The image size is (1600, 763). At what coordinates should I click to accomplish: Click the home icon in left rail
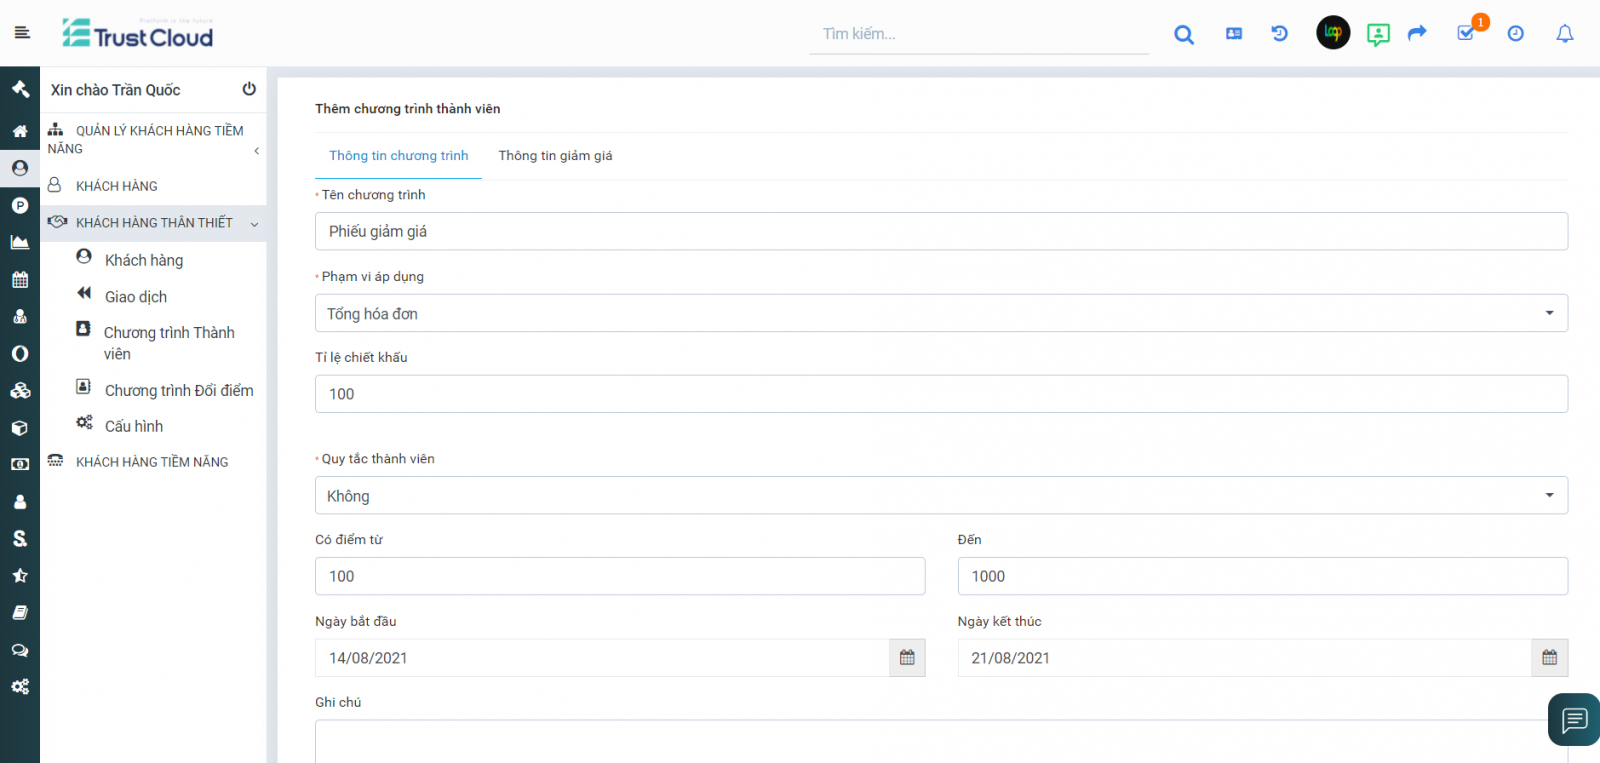(x=20, y=131)
